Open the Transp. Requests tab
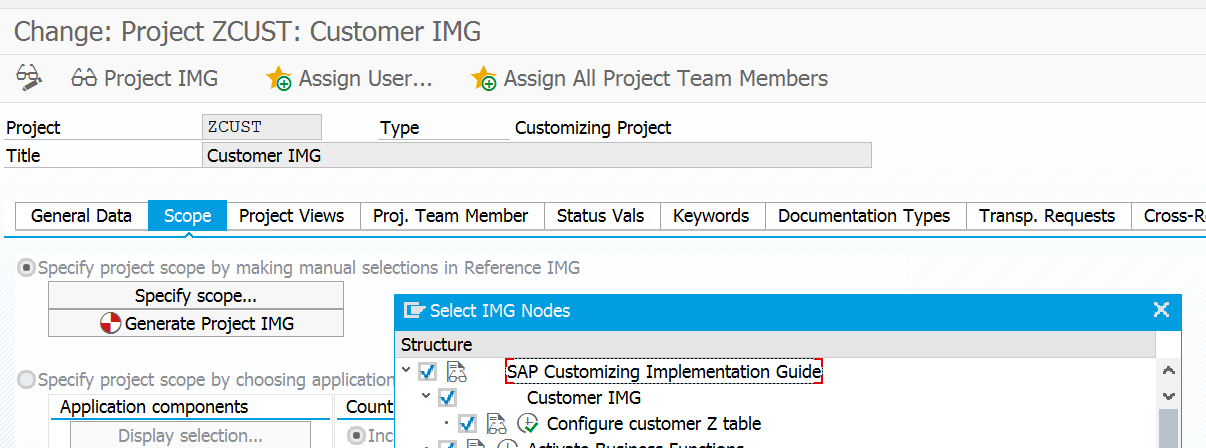Image resolution: width=1206 pixels, height=448 pixels. click(1047, 216)
